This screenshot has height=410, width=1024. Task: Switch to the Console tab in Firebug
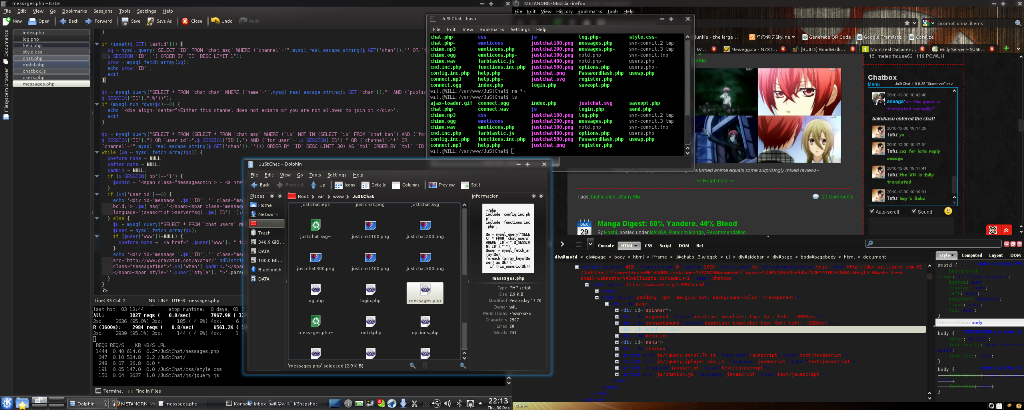(605, 245)
